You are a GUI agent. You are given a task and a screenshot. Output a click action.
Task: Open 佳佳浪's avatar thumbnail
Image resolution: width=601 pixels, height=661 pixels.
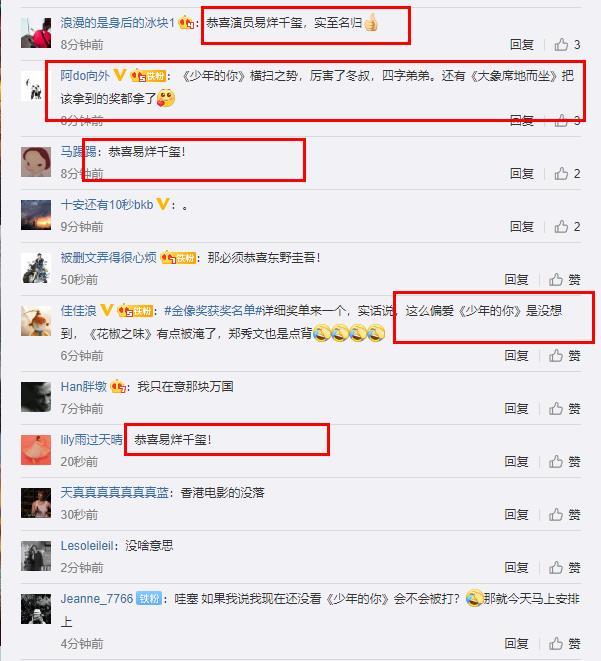click(x=36, y=321)
